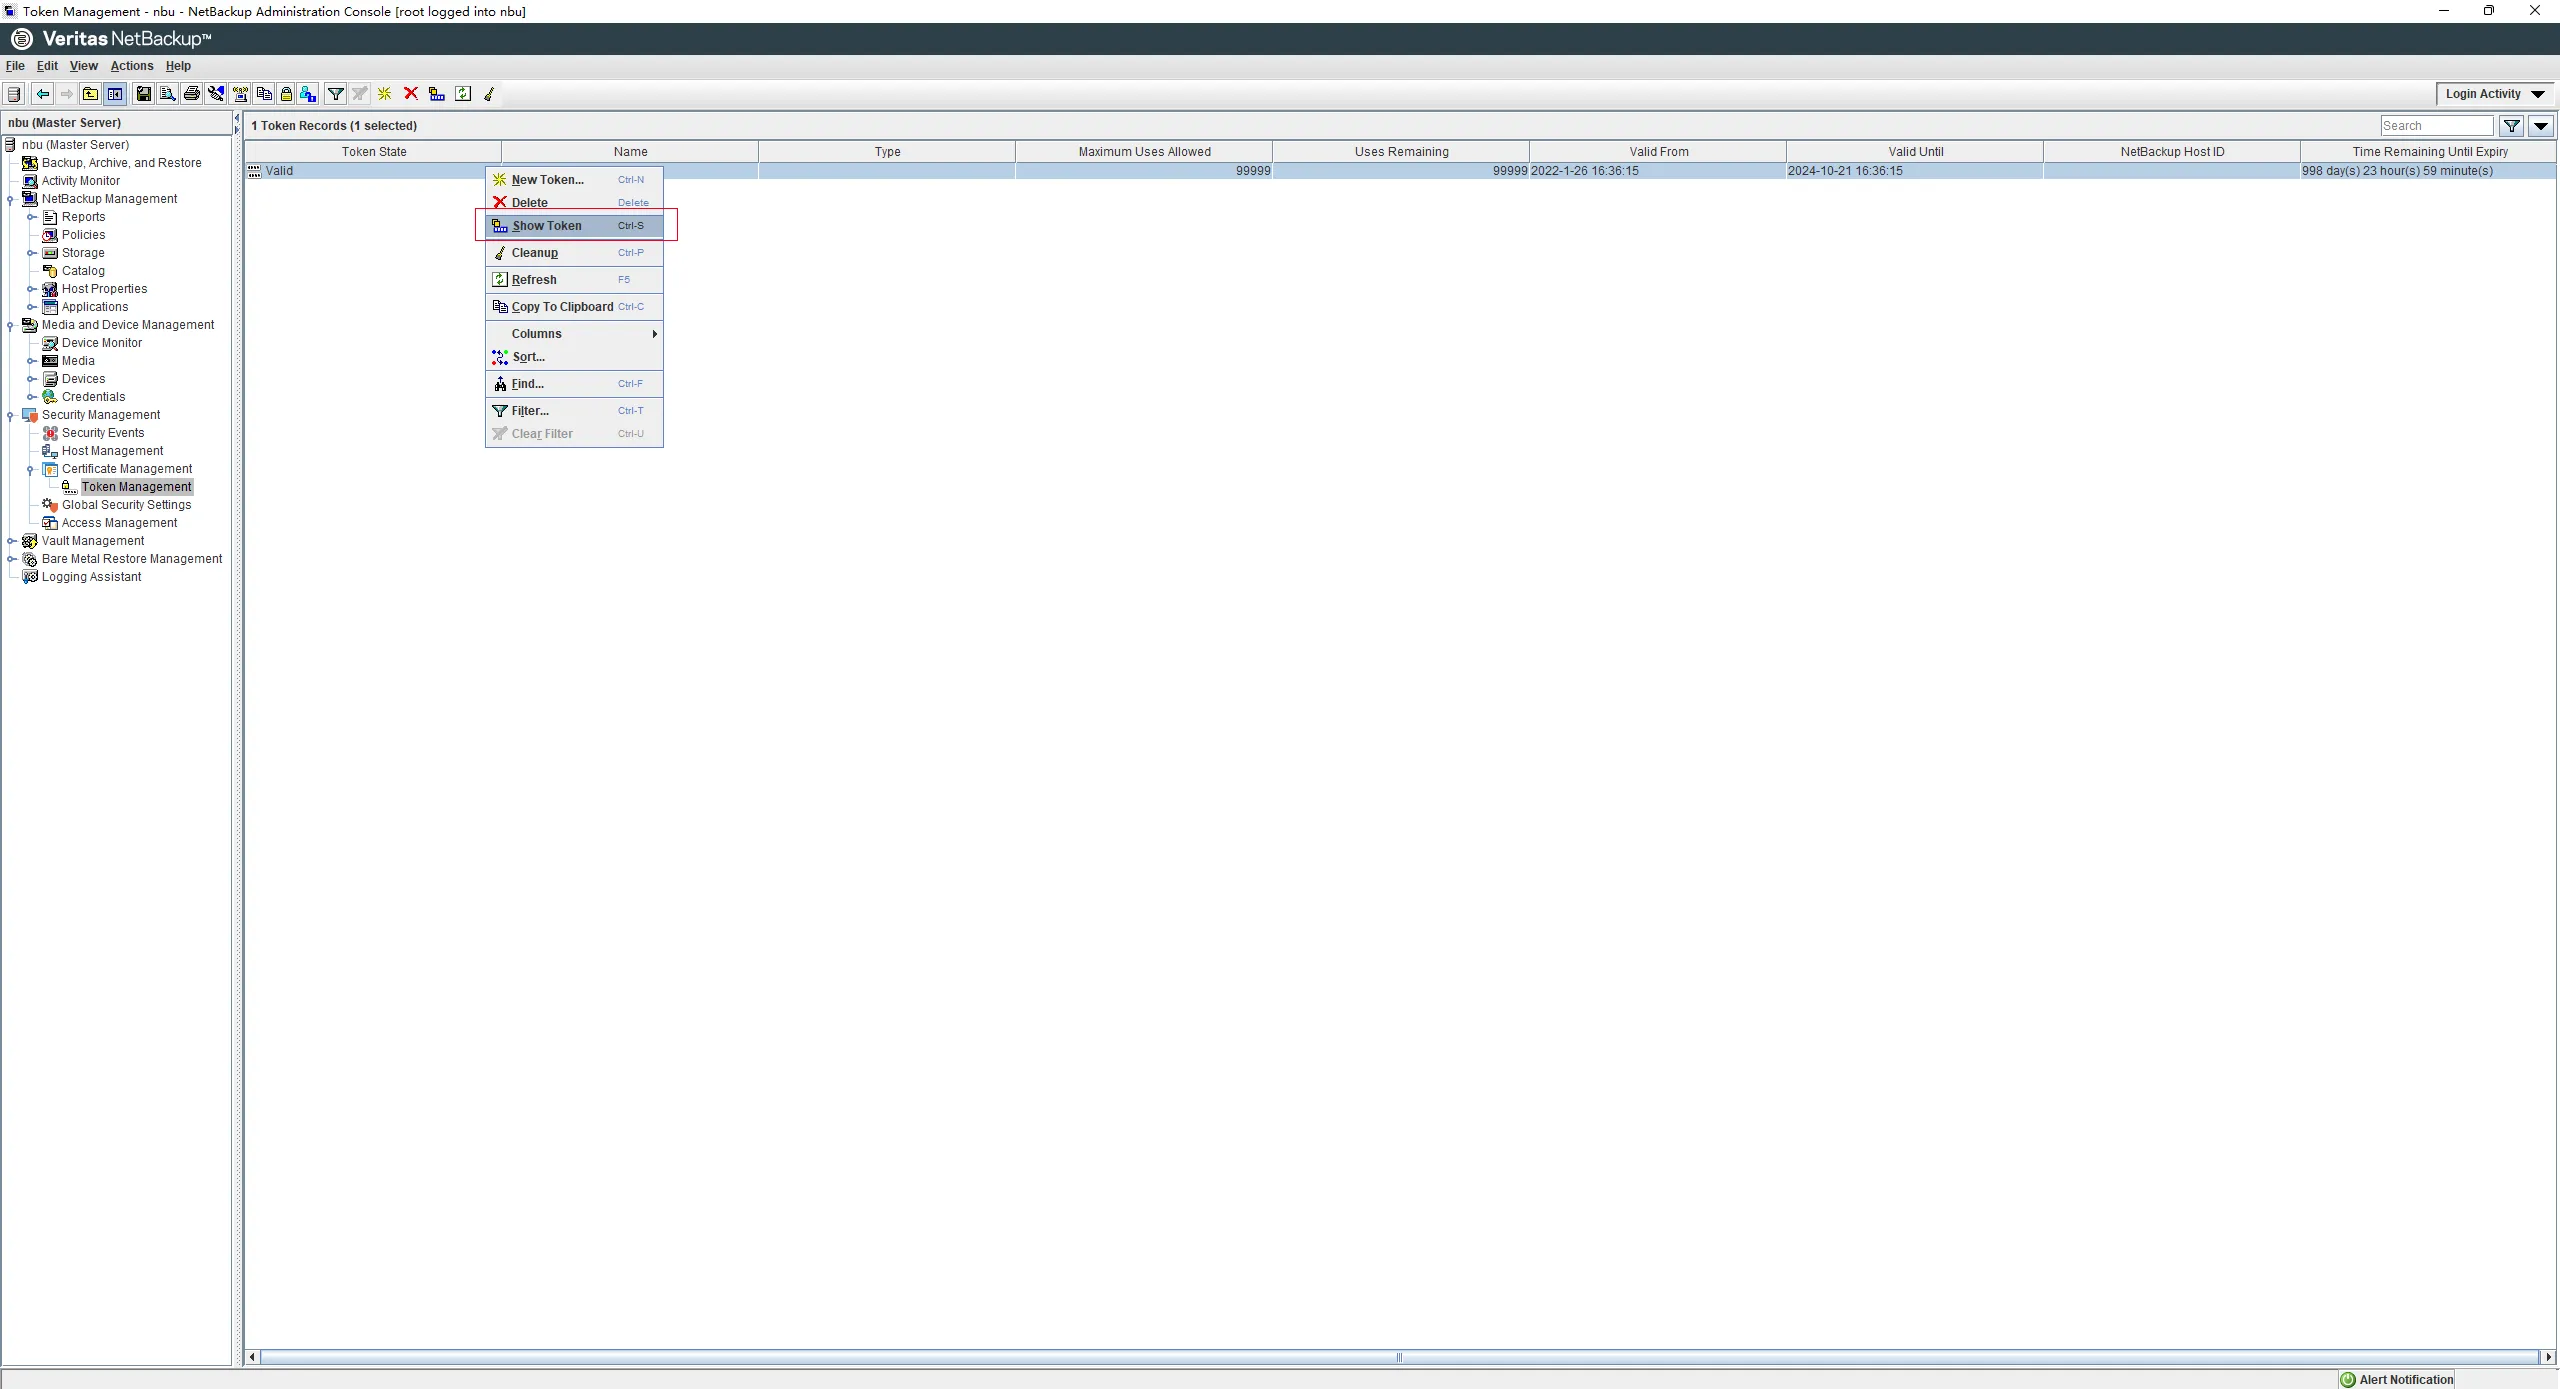Image resolution: width=2560 pixels, height=1389 pixels.
Task: Click the Filter funnel toolbar icon
Action: click(x=336, y=93)
